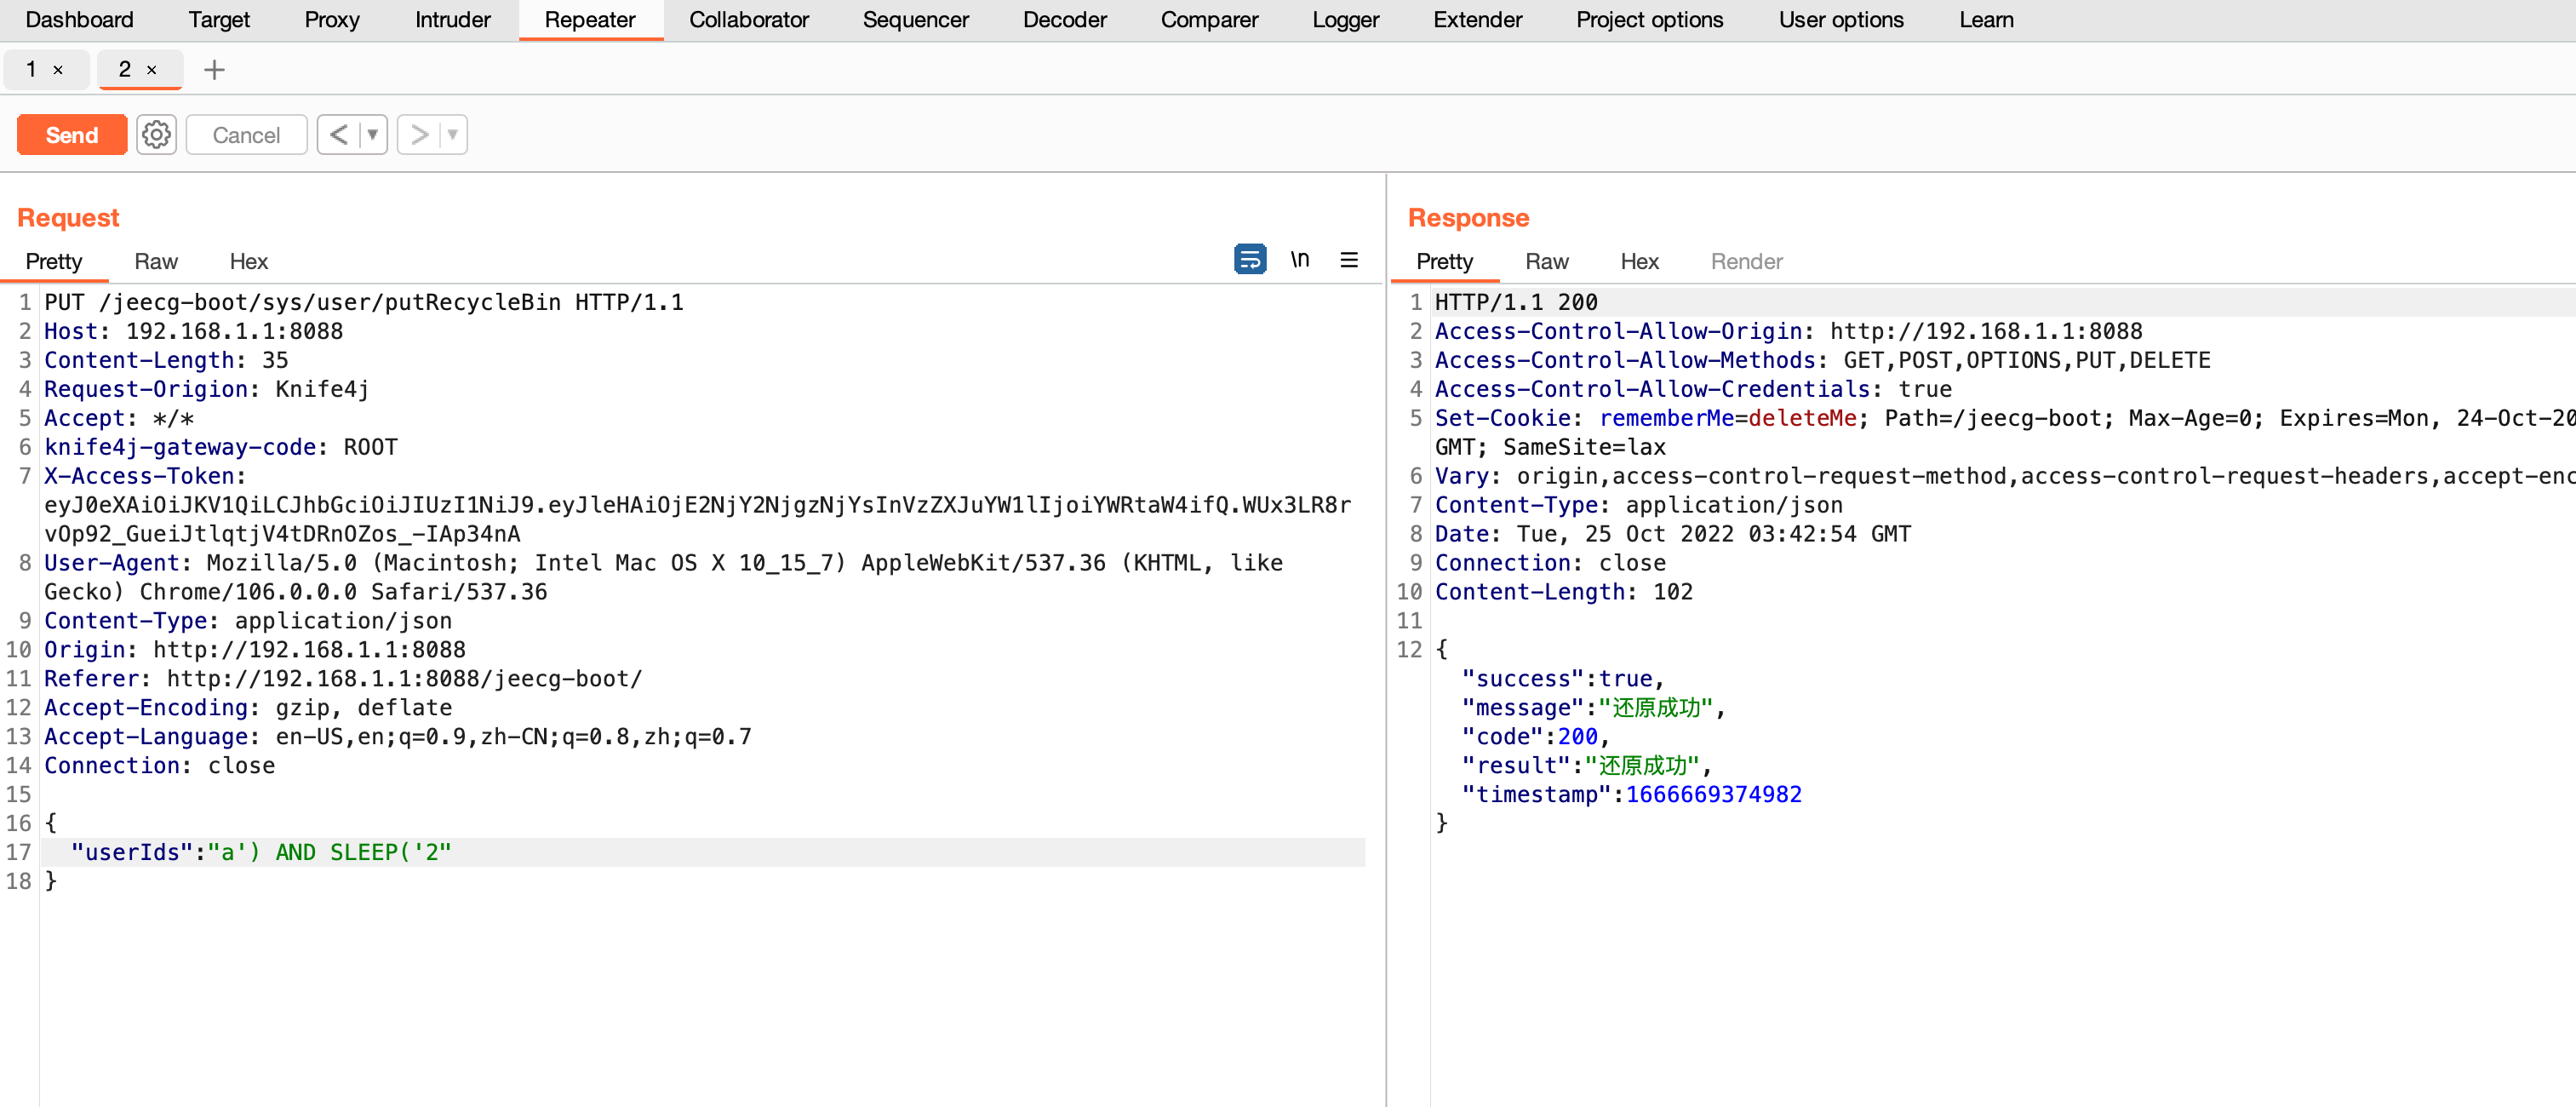The height and width of the screenshot is (1107, 2576).
Task: Go forward to next request arrow
Action: [x=419, y=135]
